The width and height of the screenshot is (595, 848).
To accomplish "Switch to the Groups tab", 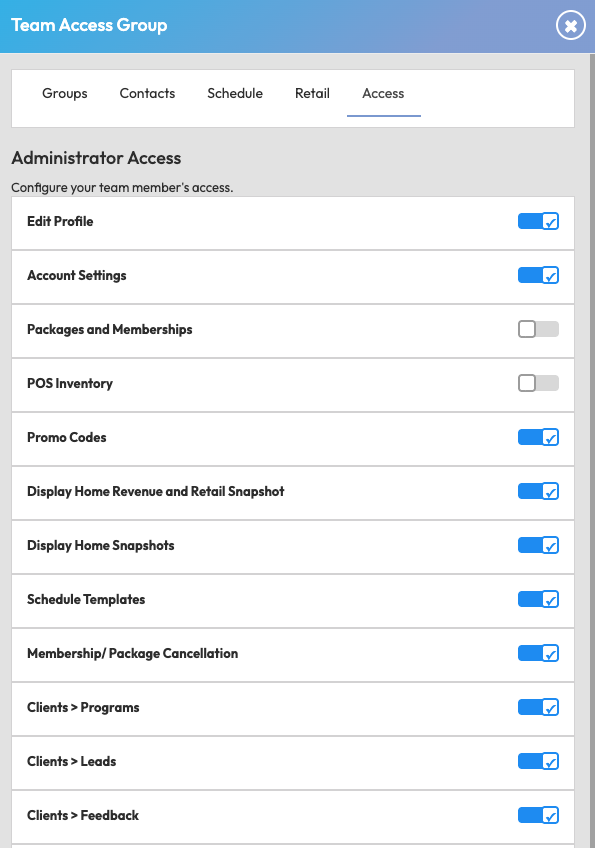I will click(x=65, y=94).
